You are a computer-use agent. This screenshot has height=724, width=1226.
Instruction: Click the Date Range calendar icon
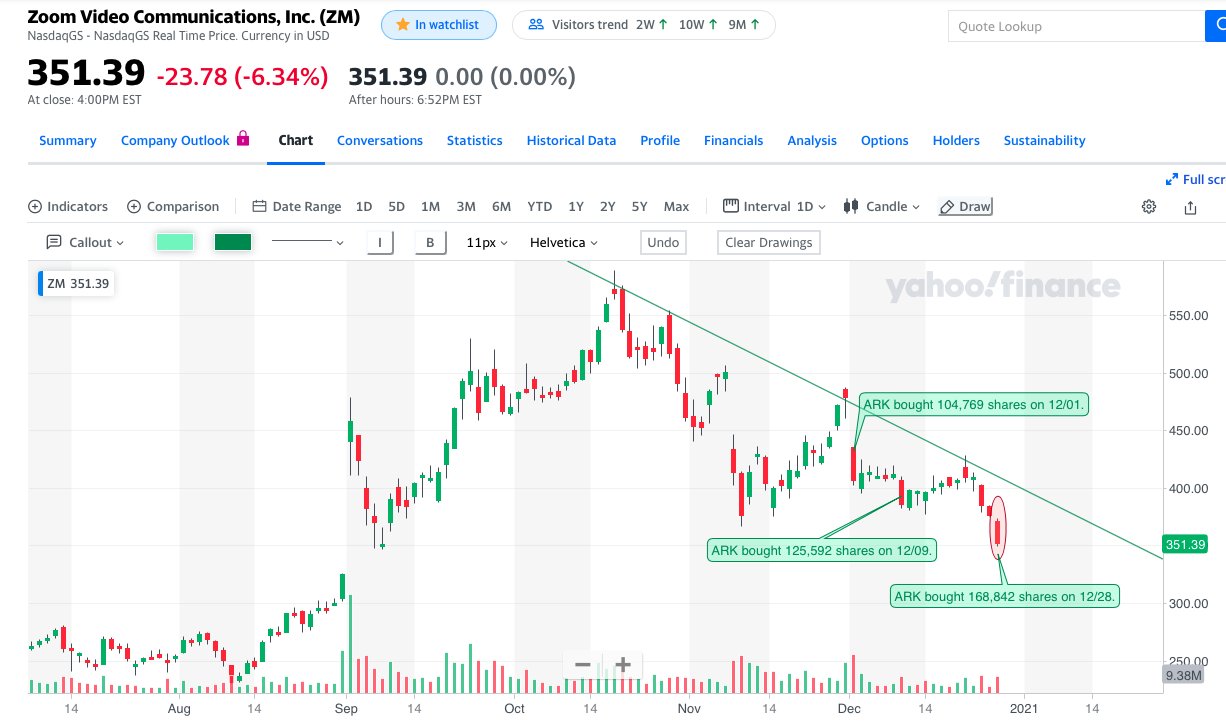tap(259, 207)
